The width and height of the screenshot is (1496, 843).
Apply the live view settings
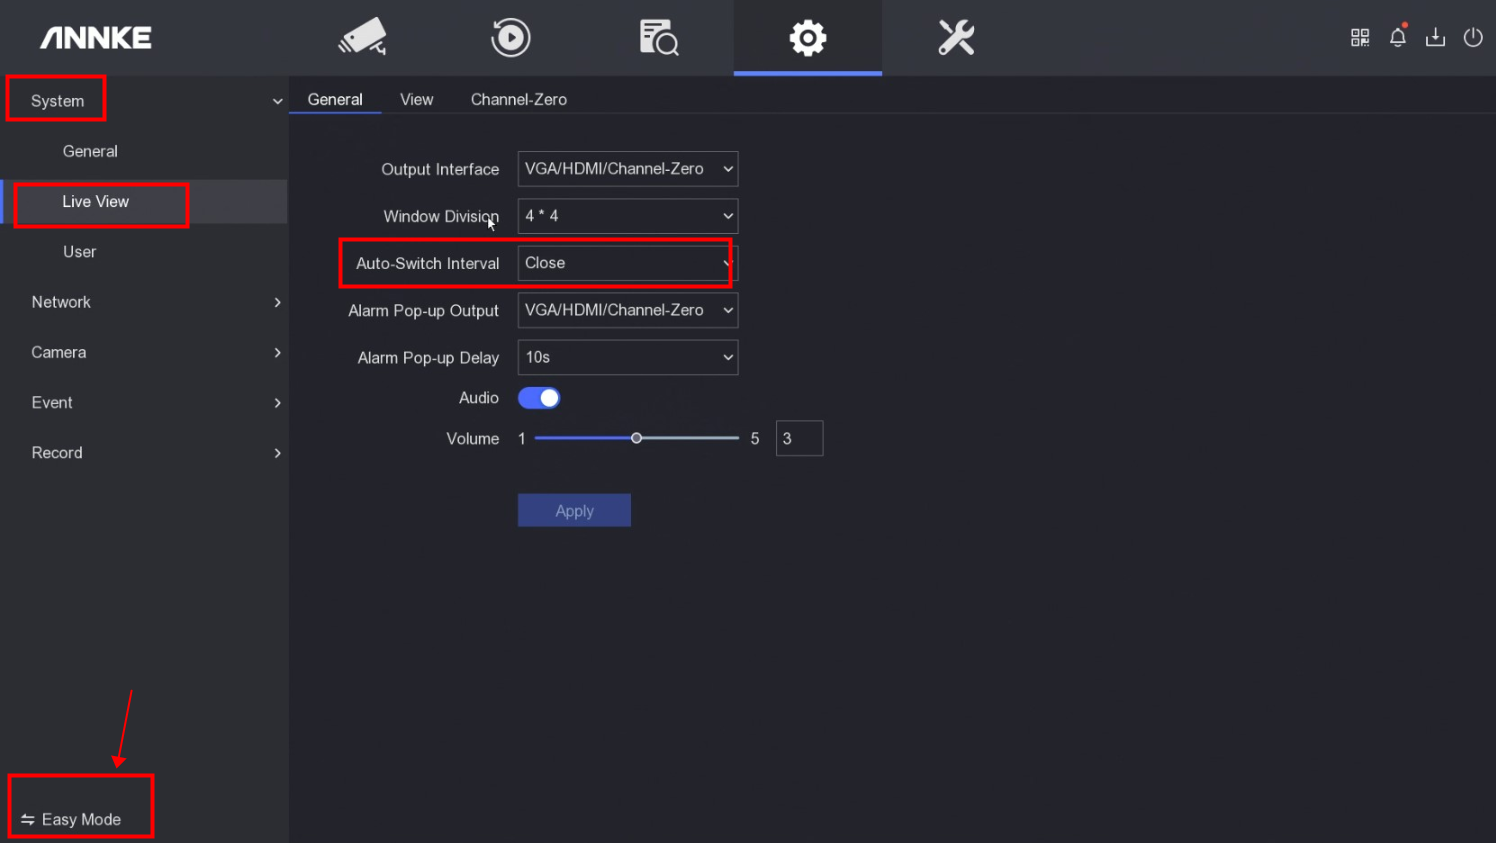[x=574, y=510]
